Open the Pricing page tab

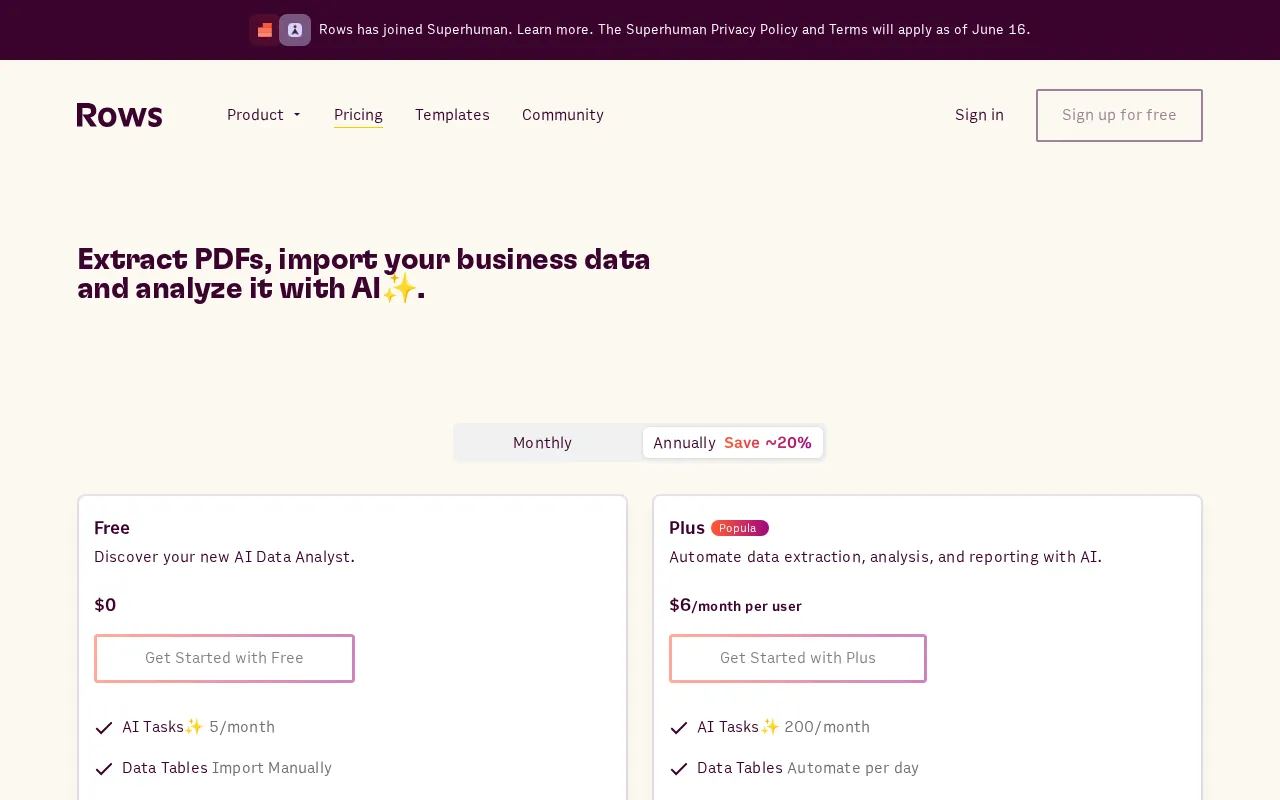coord(358,115)
